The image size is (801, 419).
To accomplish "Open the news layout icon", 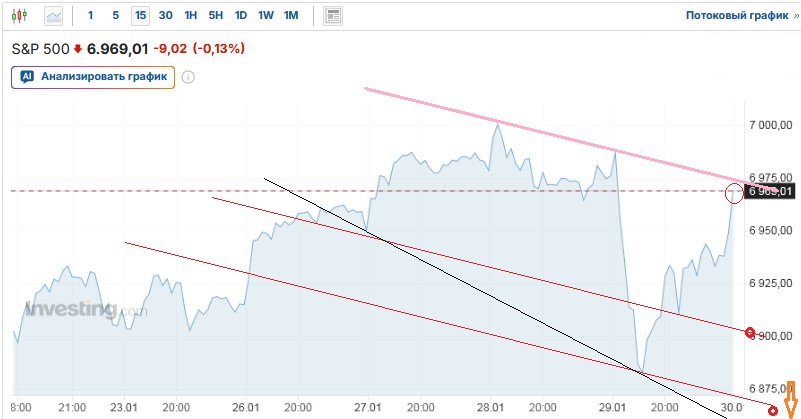I will [333, 16].
